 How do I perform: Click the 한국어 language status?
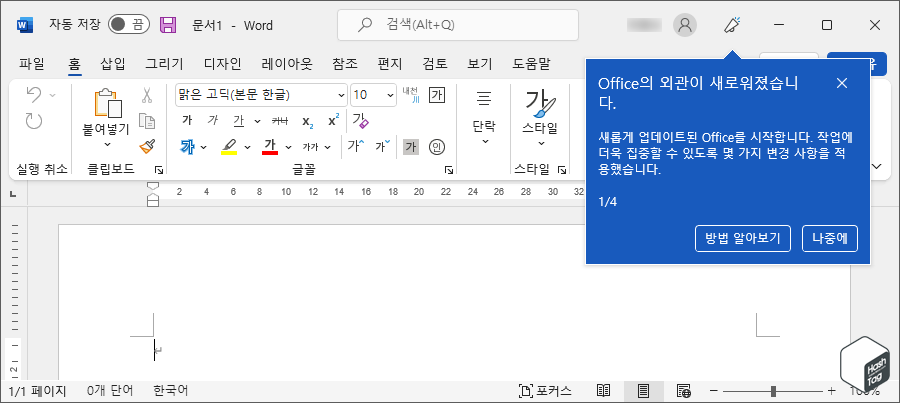click(170, 391)
